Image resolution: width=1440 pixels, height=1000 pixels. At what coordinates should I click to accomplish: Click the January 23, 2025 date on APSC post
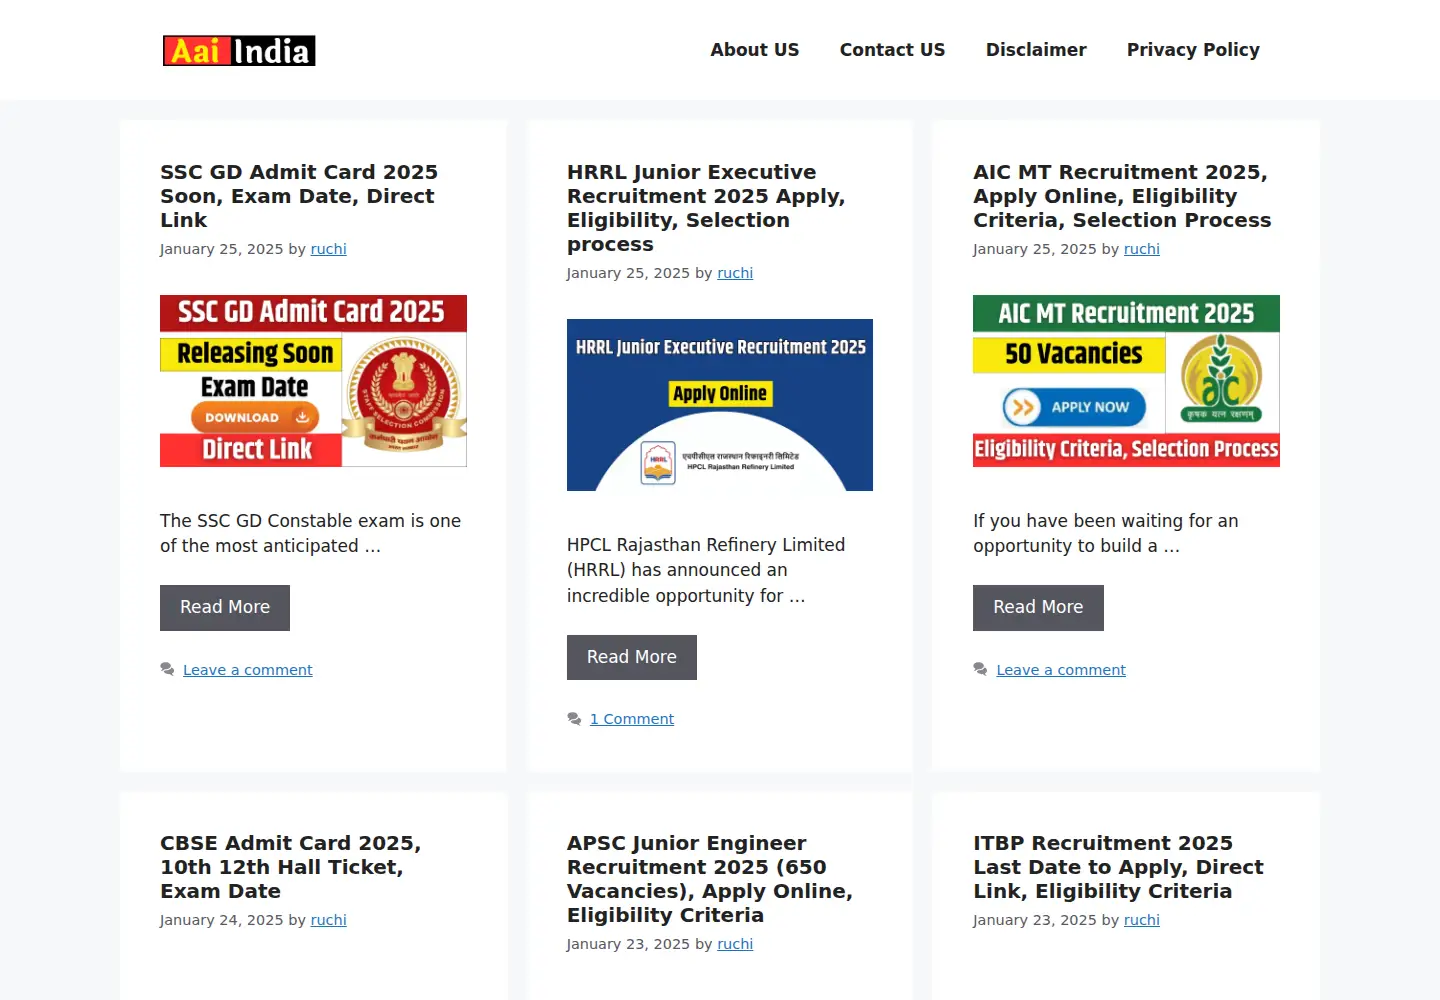pos(628,944)
